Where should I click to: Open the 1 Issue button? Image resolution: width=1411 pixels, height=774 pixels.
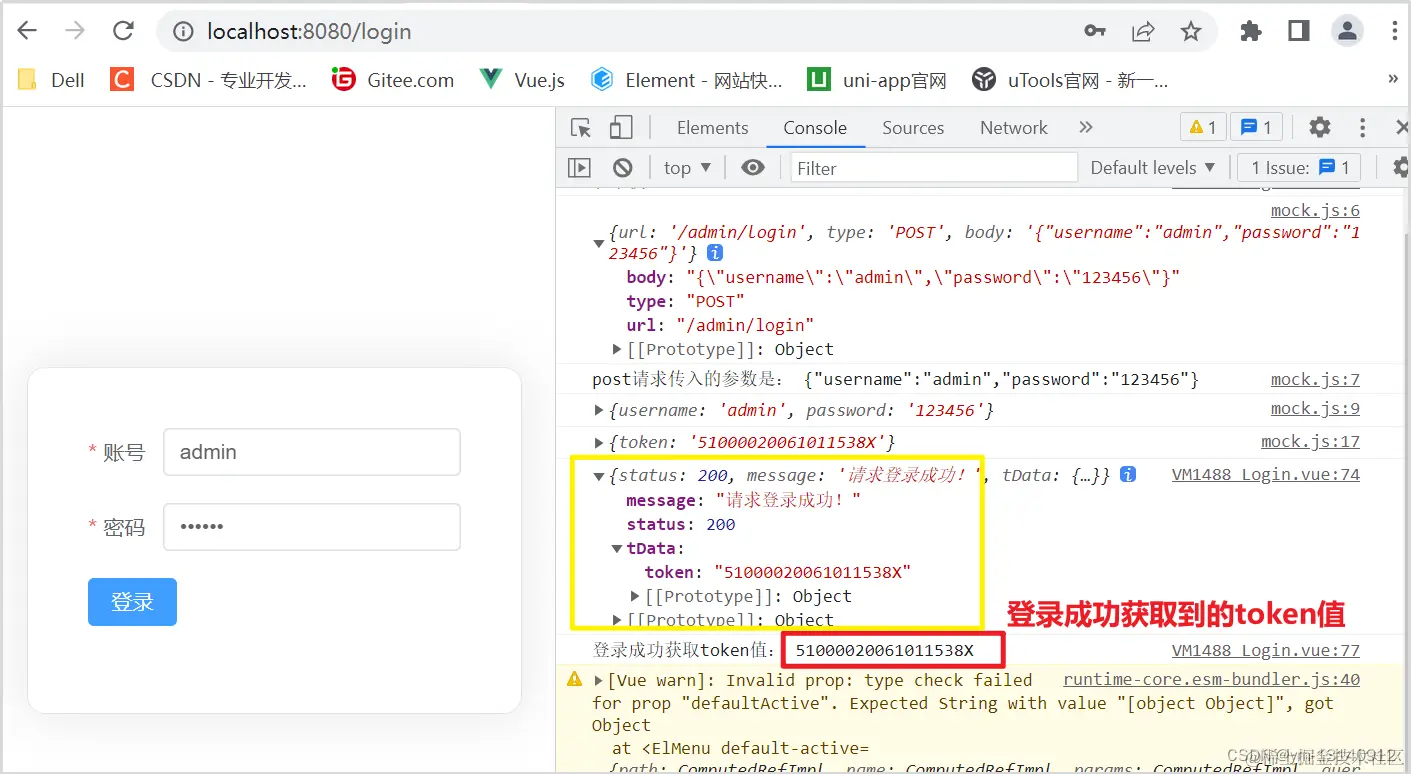[1300, 168]
